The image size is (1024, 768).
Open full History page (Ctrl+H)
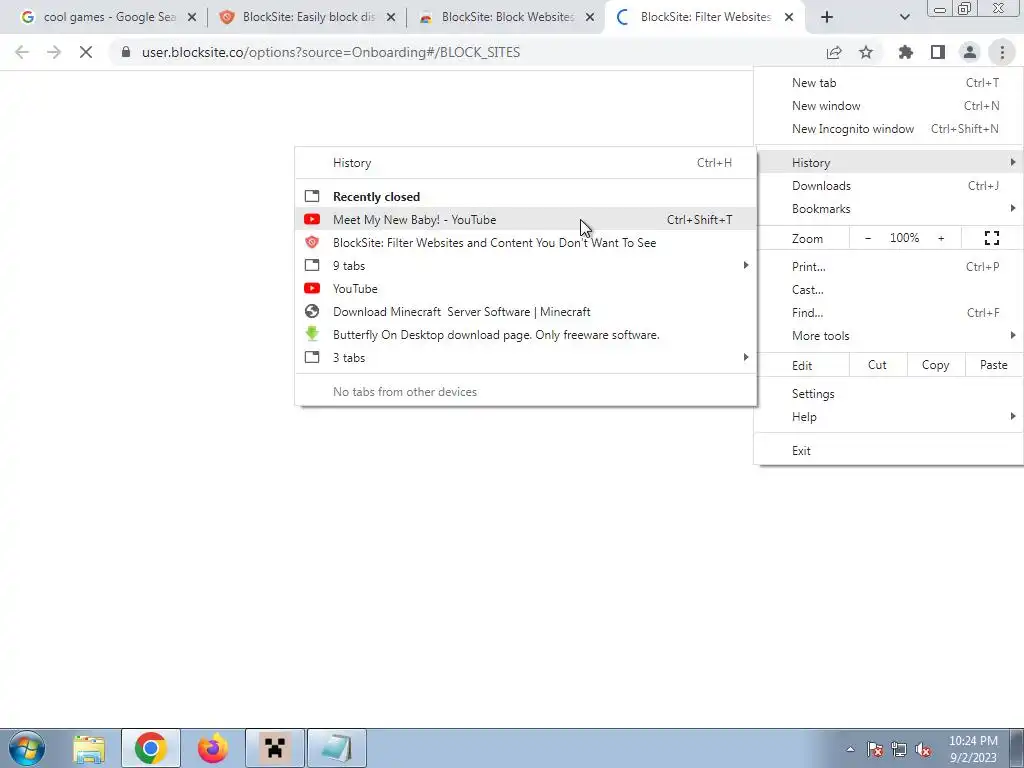[x=526, y=163]
